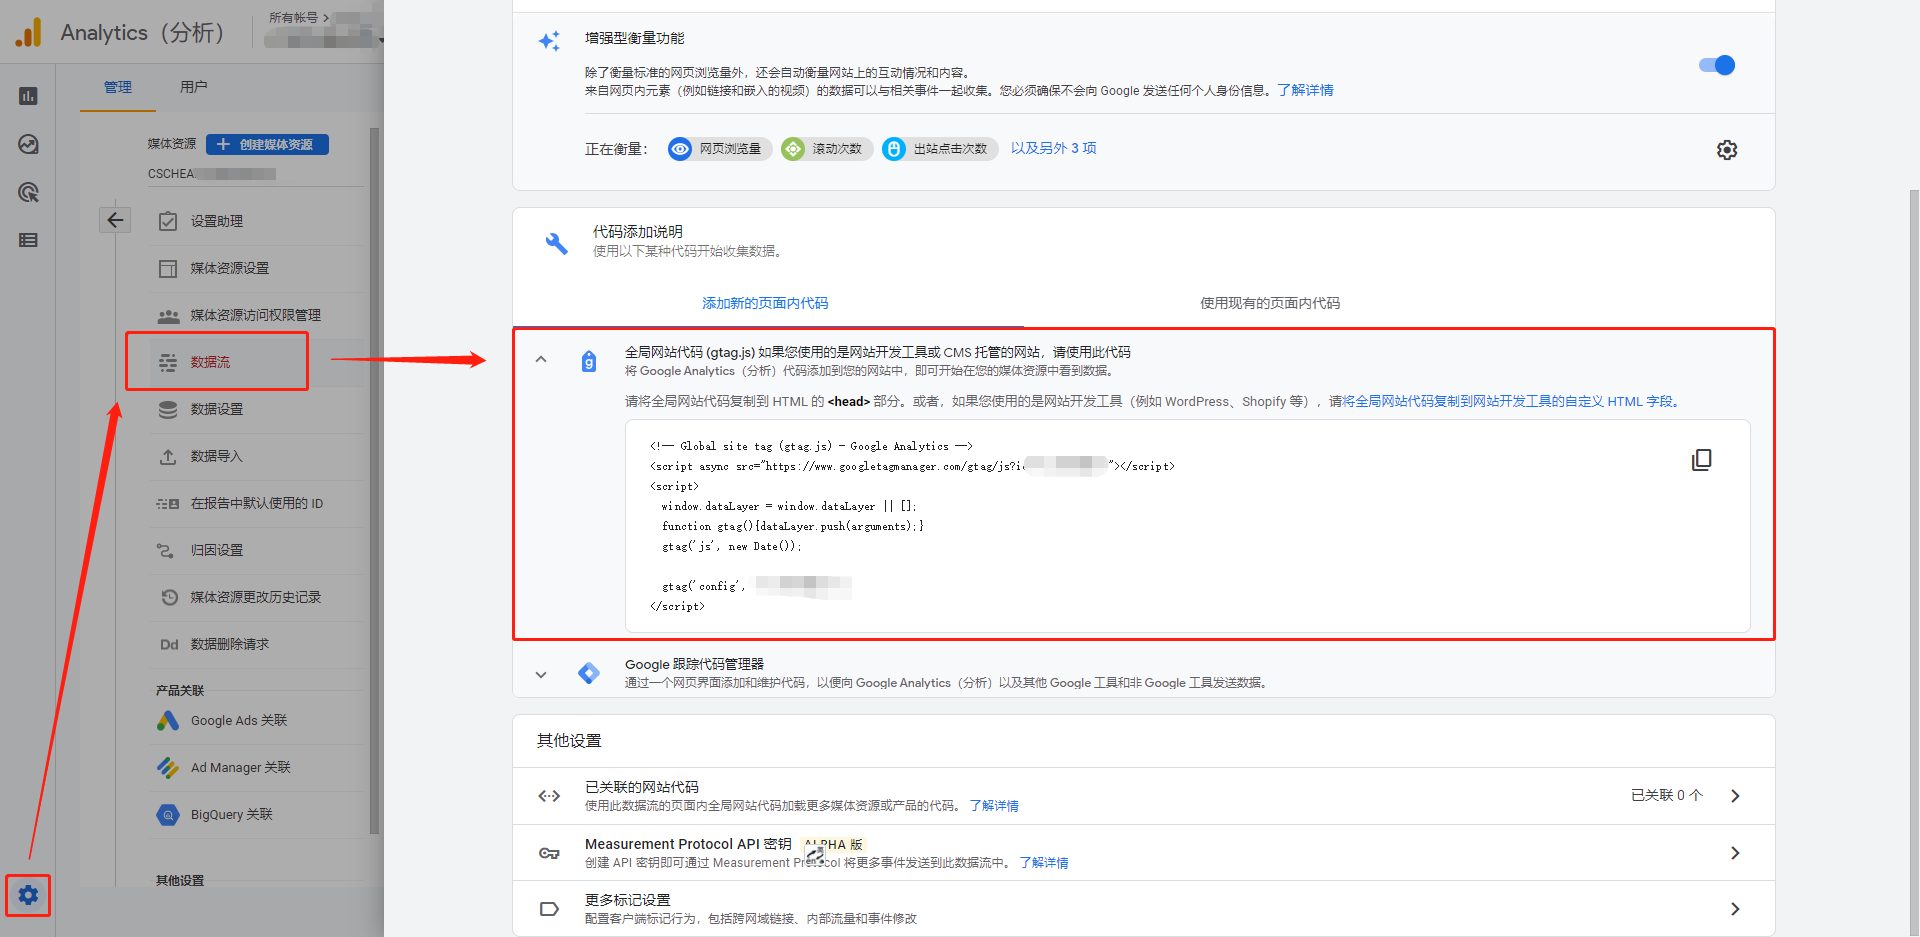
Task: Open 在报告中默认使用的 ID menu item
Action: pyautogui.click(x=257, y=503)
